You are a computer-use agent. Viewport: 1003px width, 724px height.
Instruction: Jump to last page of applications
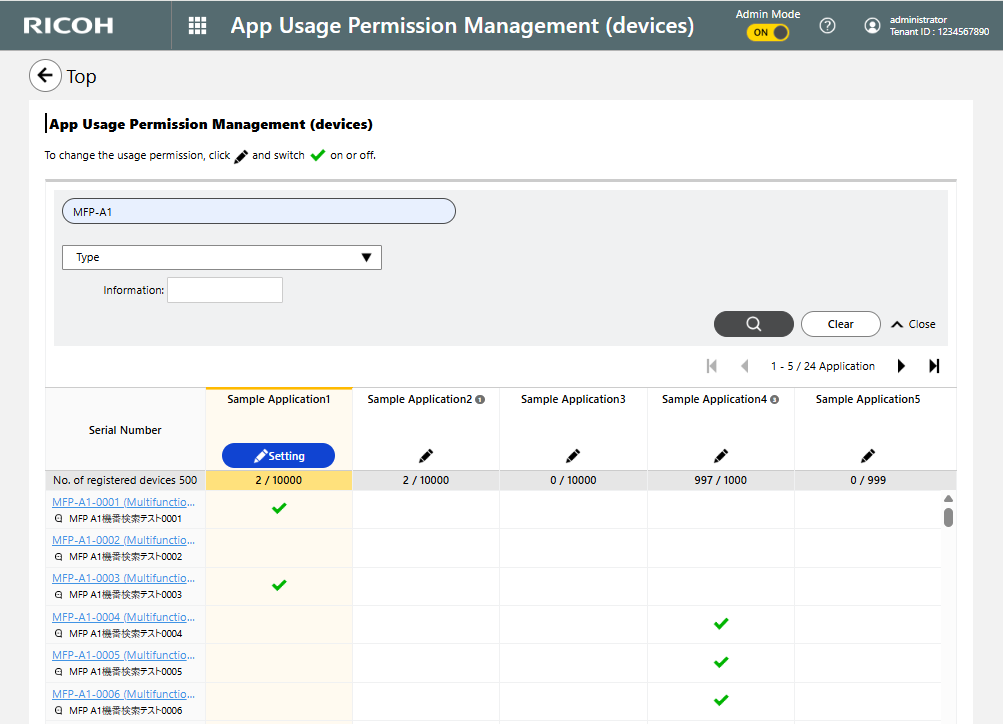click(934, 366)
